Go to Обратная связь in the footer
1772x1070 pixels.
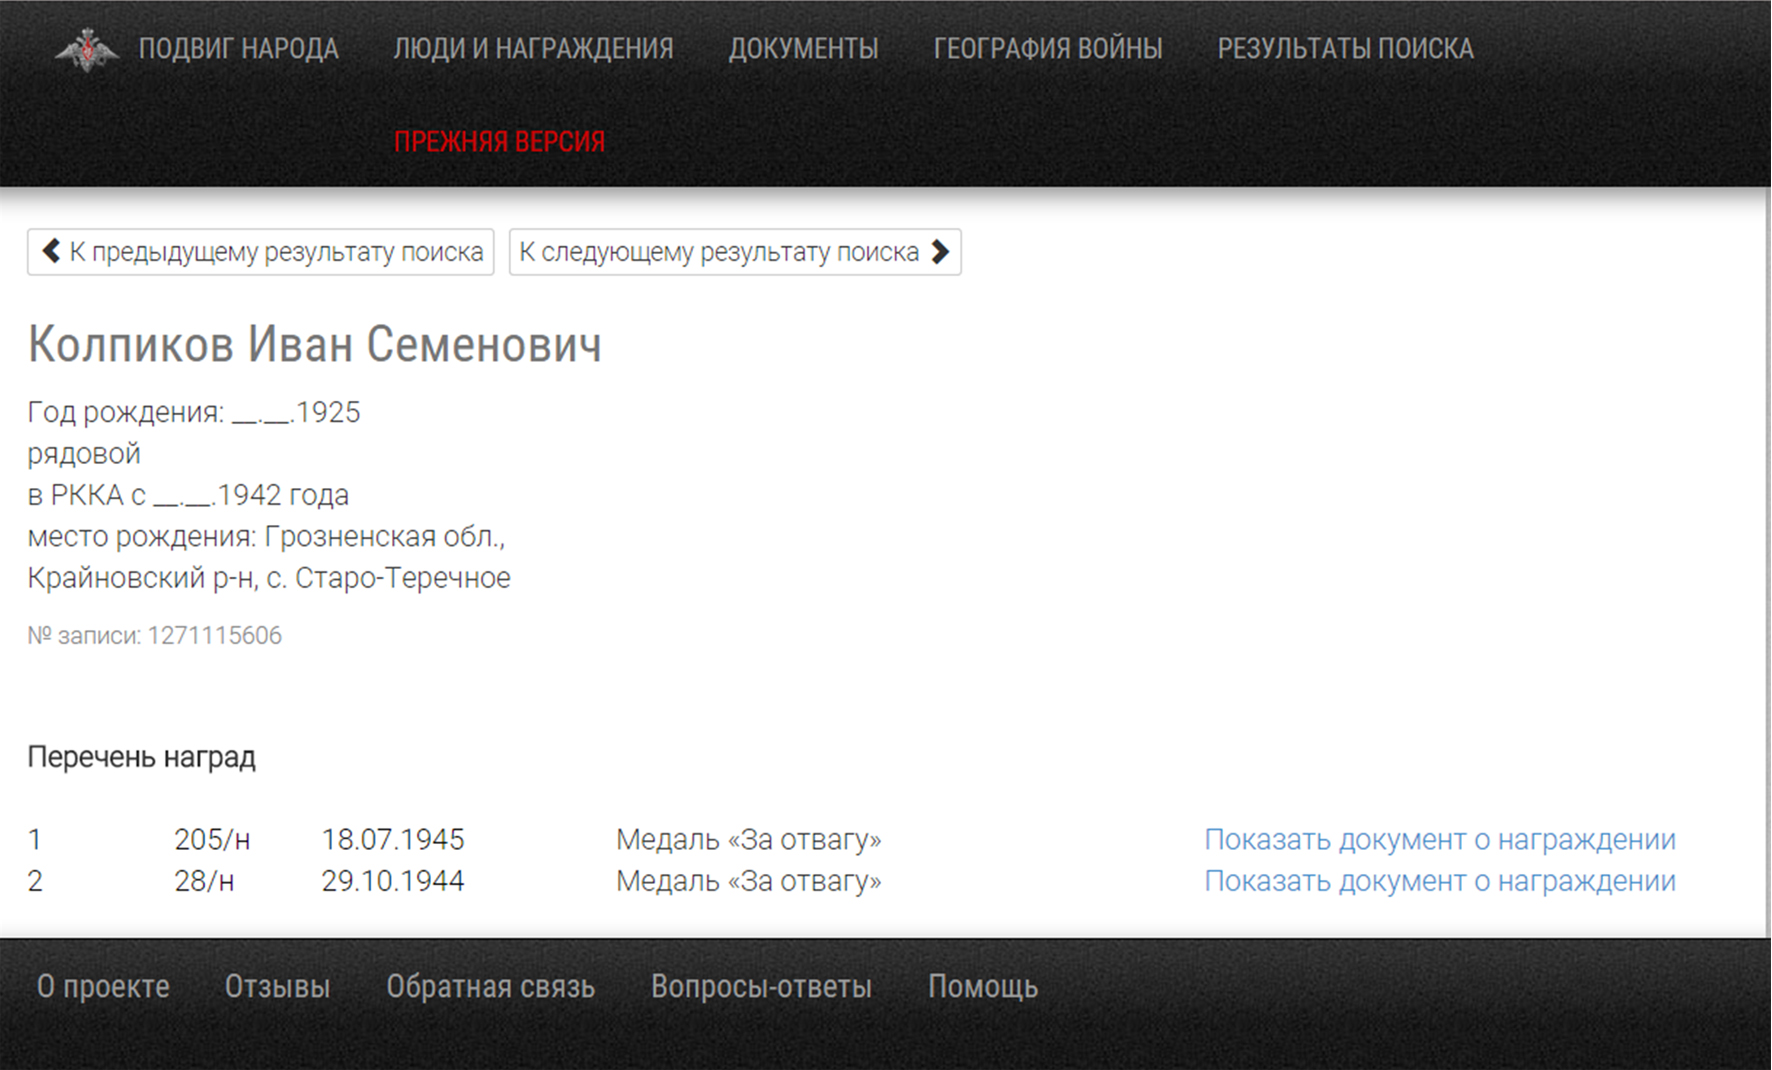click(490, 987)
